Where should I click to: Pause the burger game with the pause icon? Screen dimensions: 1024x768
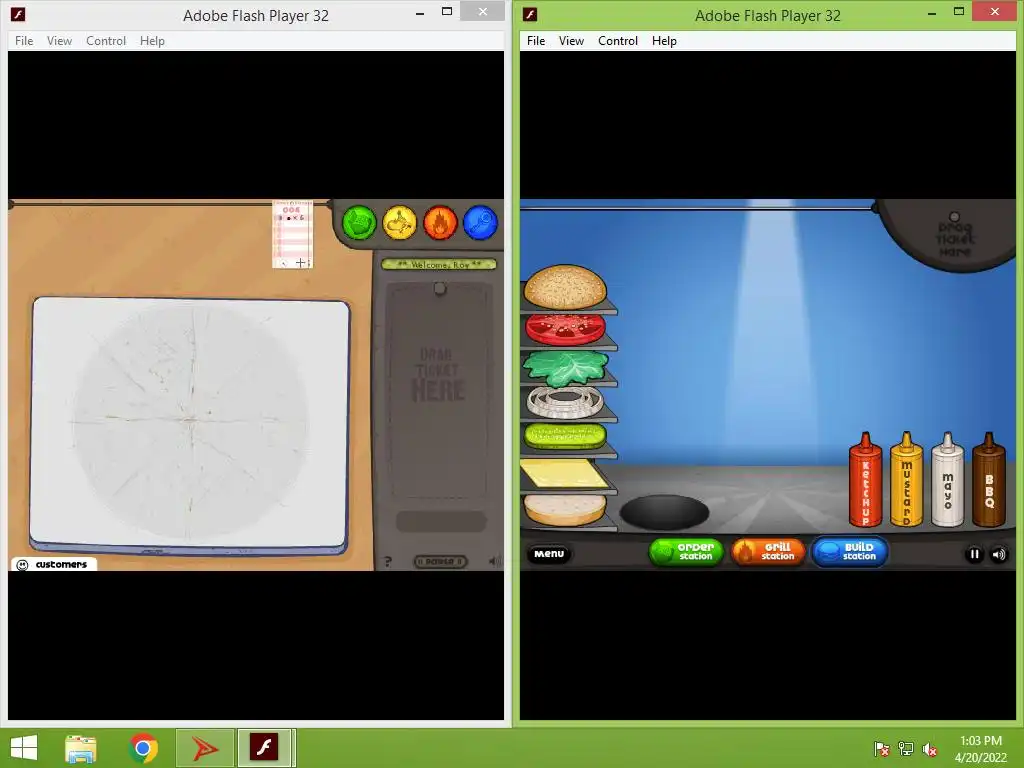coord(974,554)
